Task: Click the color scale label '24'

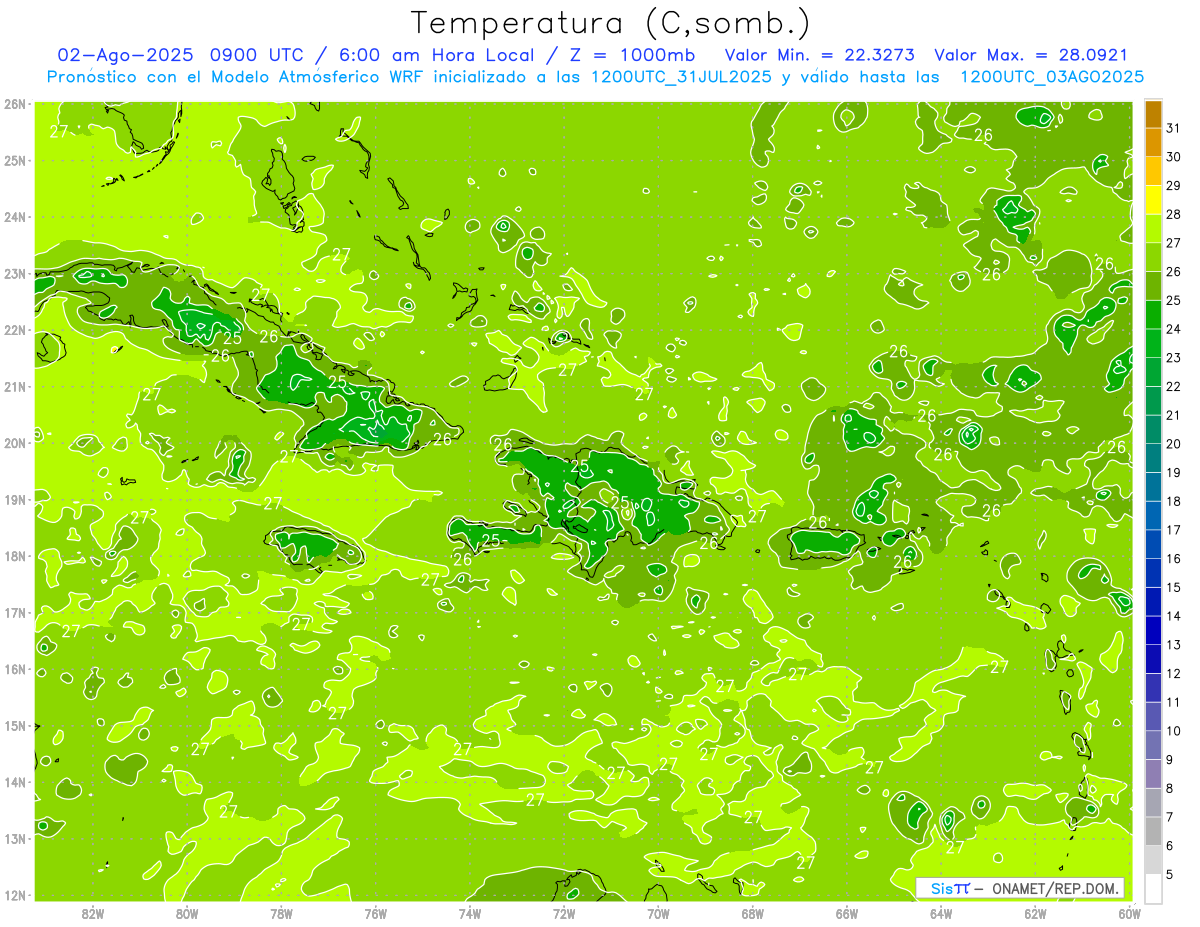Action: coord(1174,329)
